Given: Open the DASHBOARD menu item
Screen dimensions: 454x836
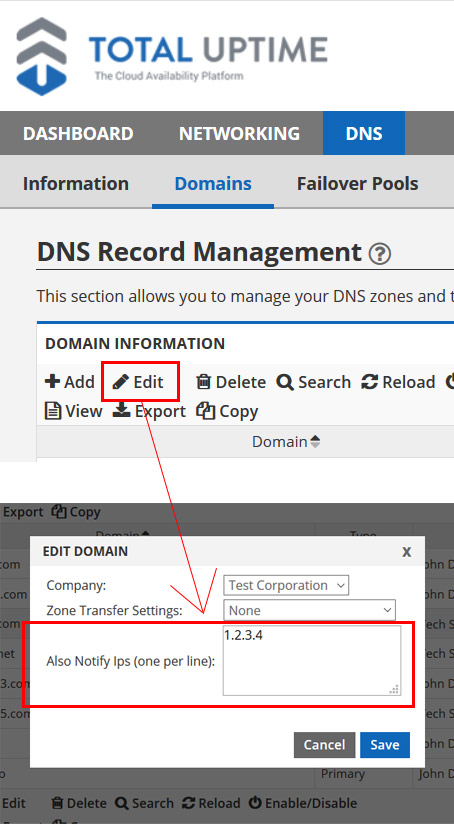Looking at the screenshot, I should click(x=78, y=133).
